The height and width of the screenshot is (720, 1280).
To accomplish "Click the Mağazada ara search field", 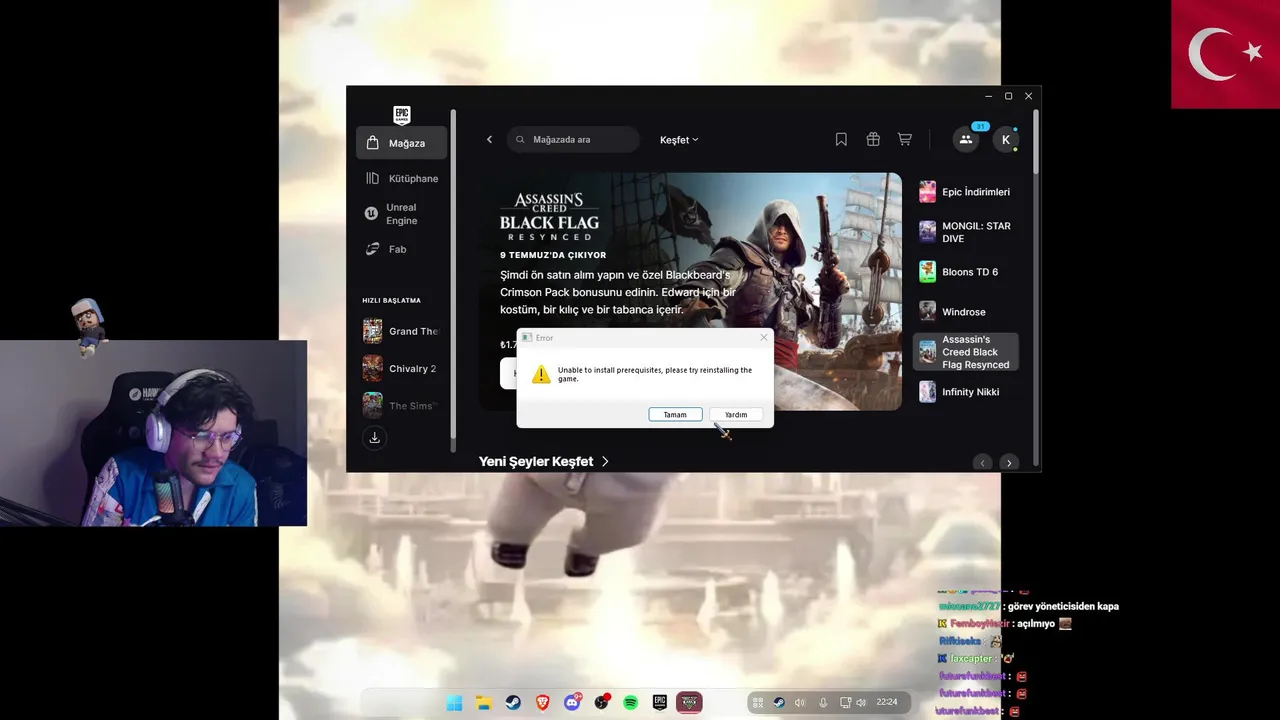I will pyautogui.click(x=573, y=140).
